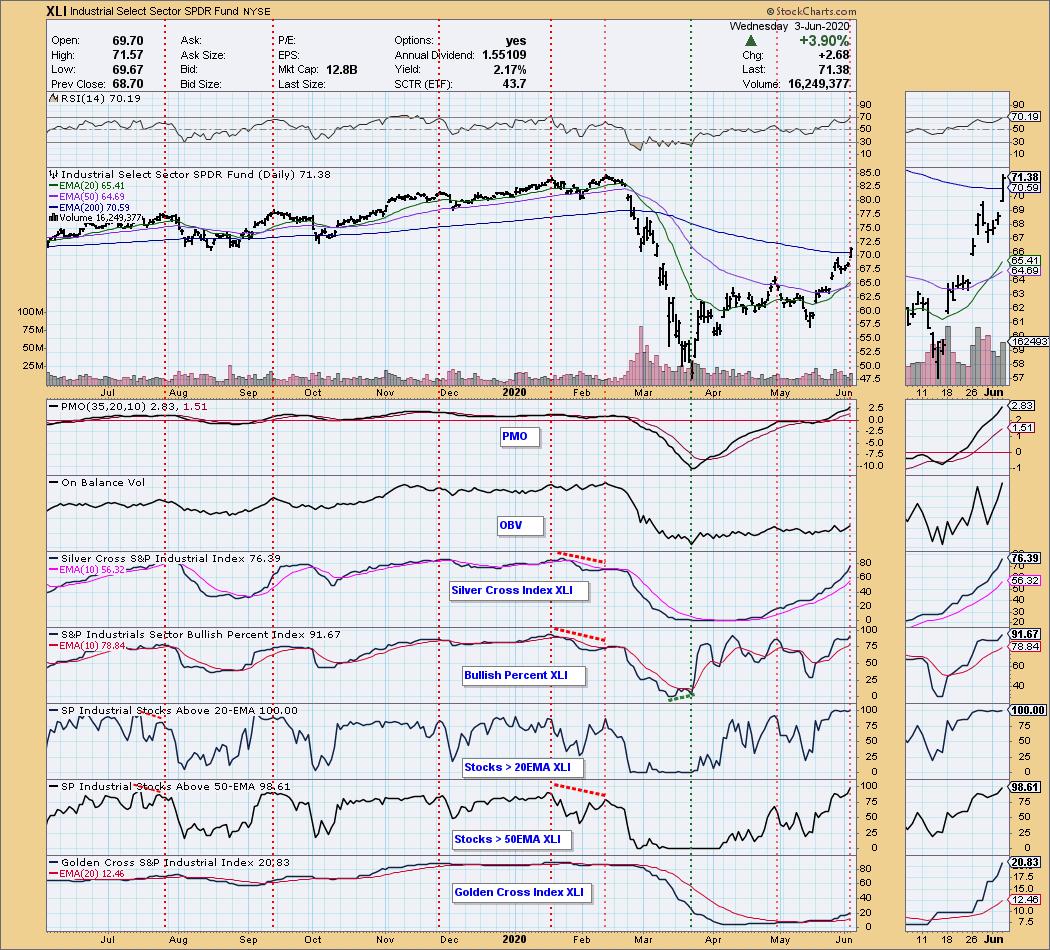
Task: Click the Volume value 16,249,377 in the header
Action: (x=819, y=84)
